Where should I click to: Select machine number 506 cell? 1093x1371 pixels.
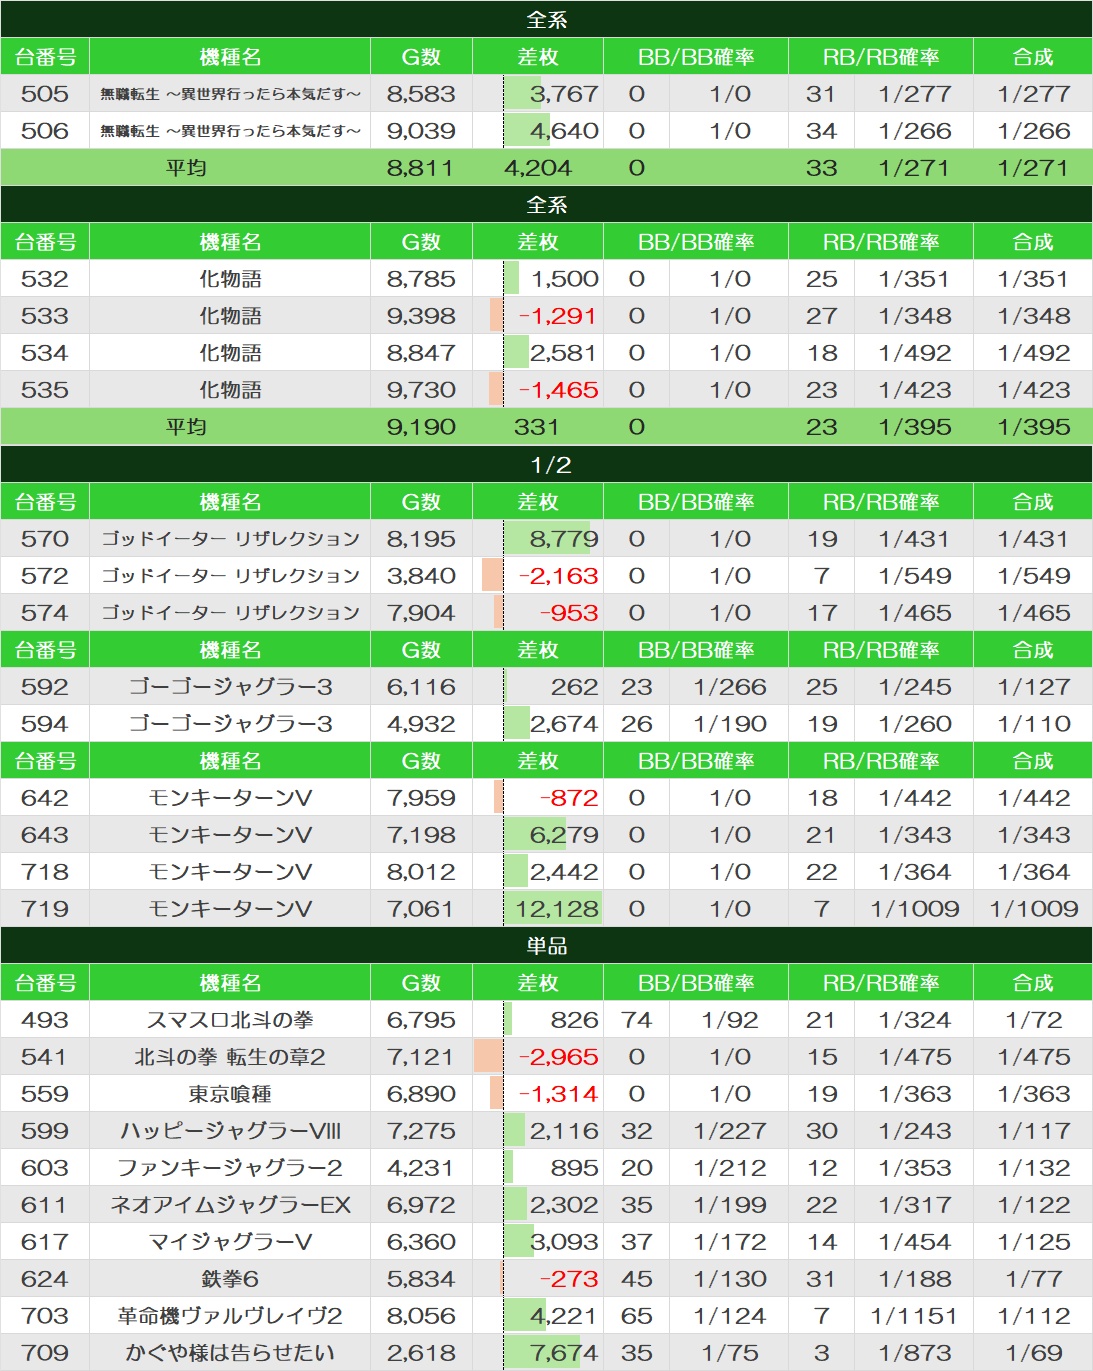click(x=45, y=131)
